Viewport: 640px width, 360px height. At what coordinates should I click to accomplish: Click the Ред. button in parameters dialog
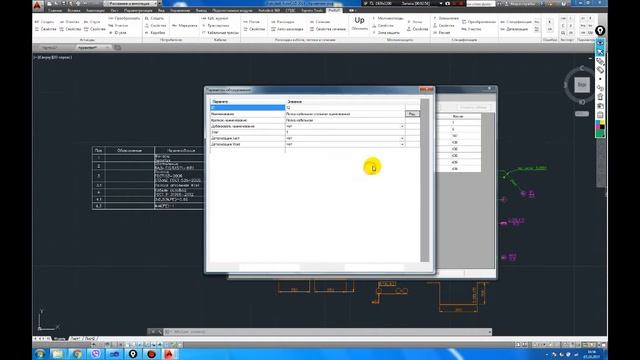tap(412, 114)
